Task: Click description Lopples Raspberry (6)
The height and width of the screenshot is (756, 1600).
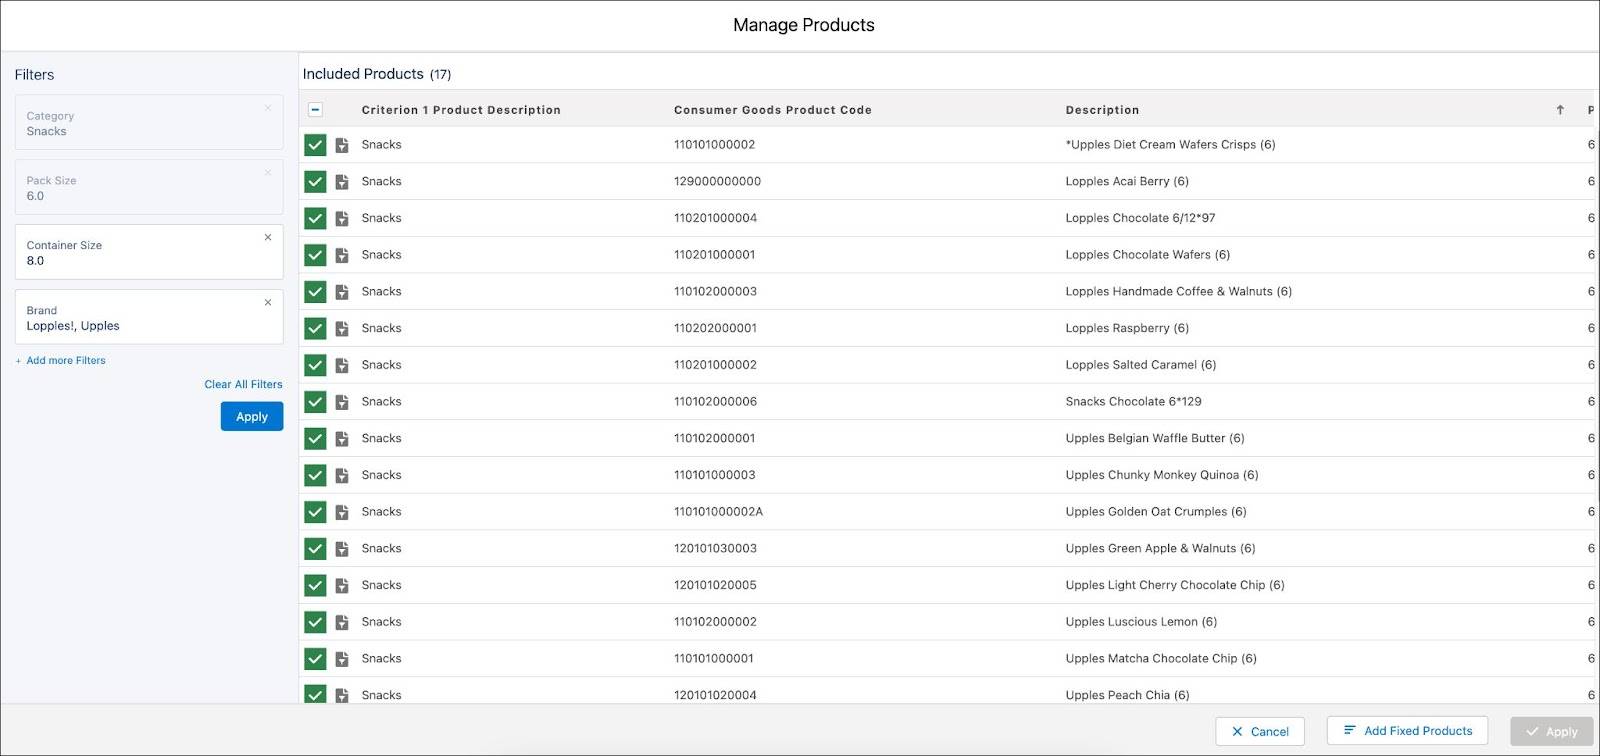Action: point(1127,328)
